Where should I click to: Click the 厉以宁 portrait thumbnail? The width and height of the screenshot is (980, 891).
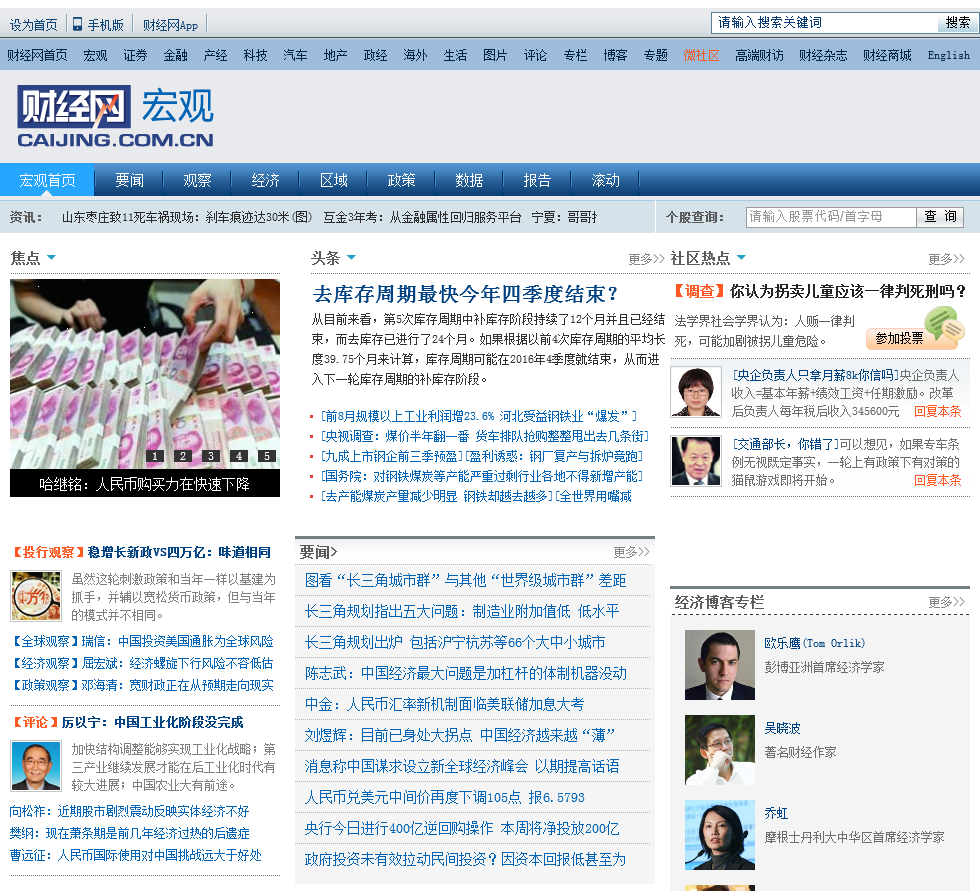36,766
